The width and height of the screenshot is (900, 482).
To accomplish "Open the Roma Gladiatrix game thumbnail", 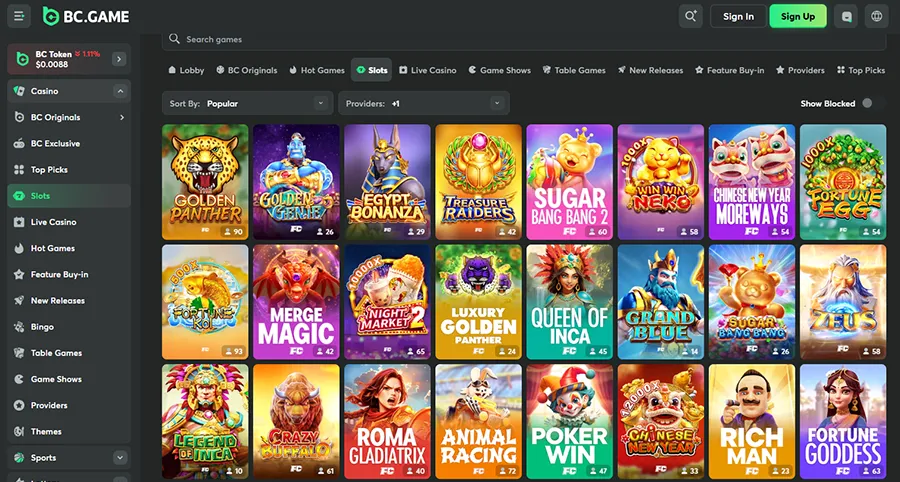I will 387,422.
